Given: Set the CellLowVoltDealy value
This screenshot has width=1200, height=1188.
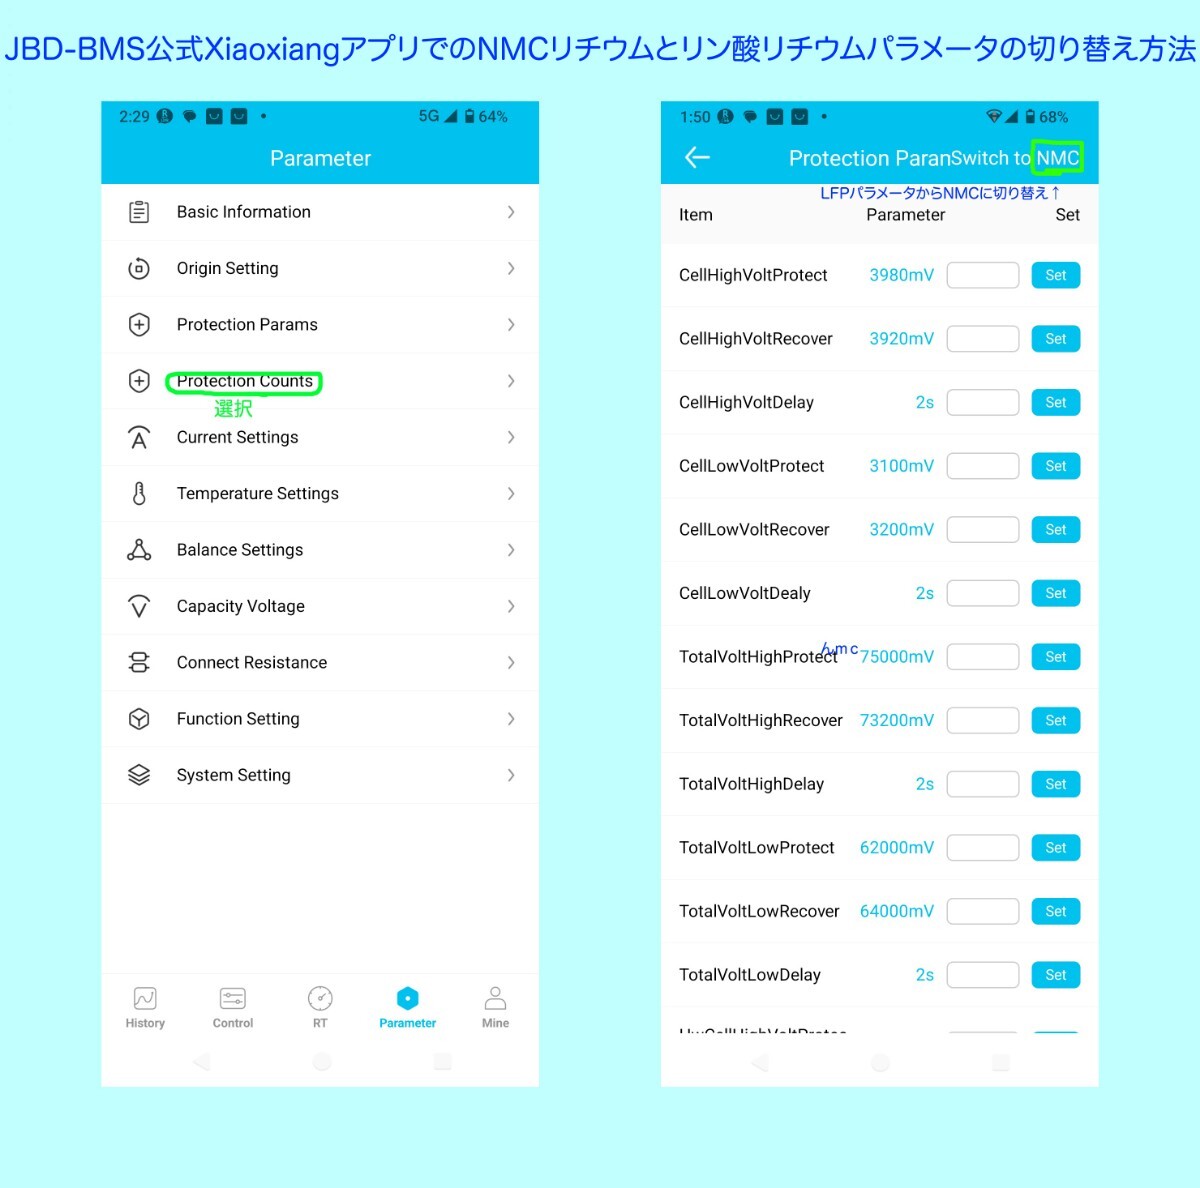Looking at the screenshot, I should [x=1056, y=593].
